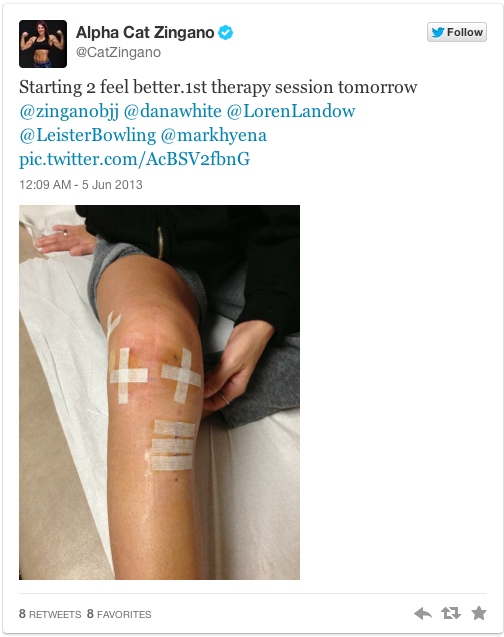Click the blue verified badge
504x637 pixels.
click(226, 32)
